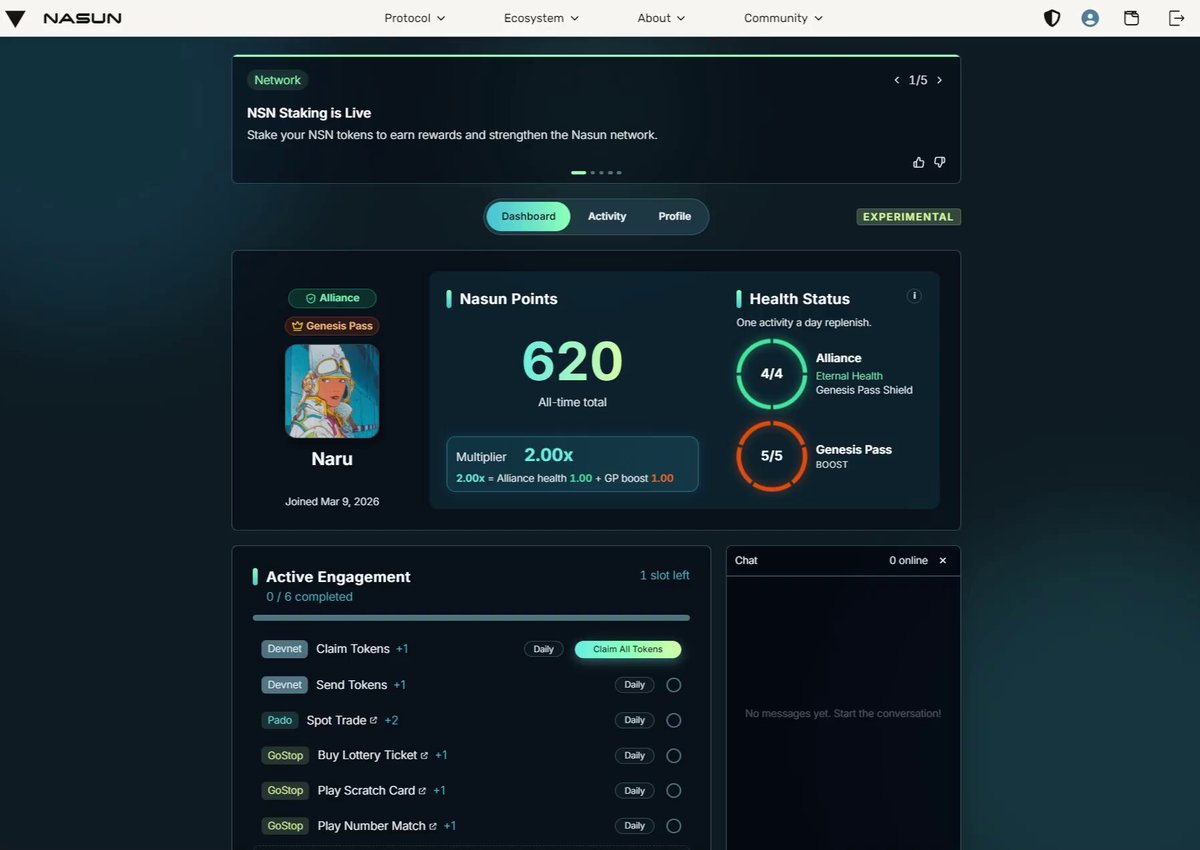The width and height of the screenshot is (1200, 850).
Task: Click the Nasun triangle logo icon
Action: pos(16,19)
